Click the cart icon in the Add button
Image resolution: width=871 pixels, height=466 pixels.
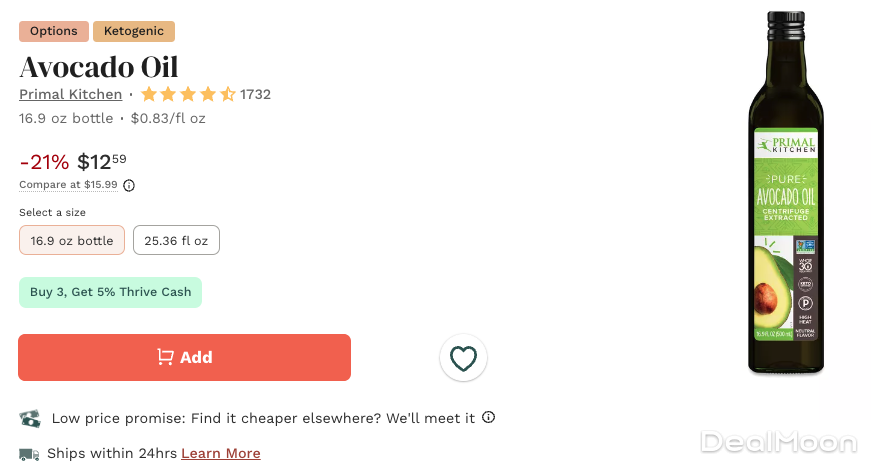pyautogui.click(x=165, y=357)
